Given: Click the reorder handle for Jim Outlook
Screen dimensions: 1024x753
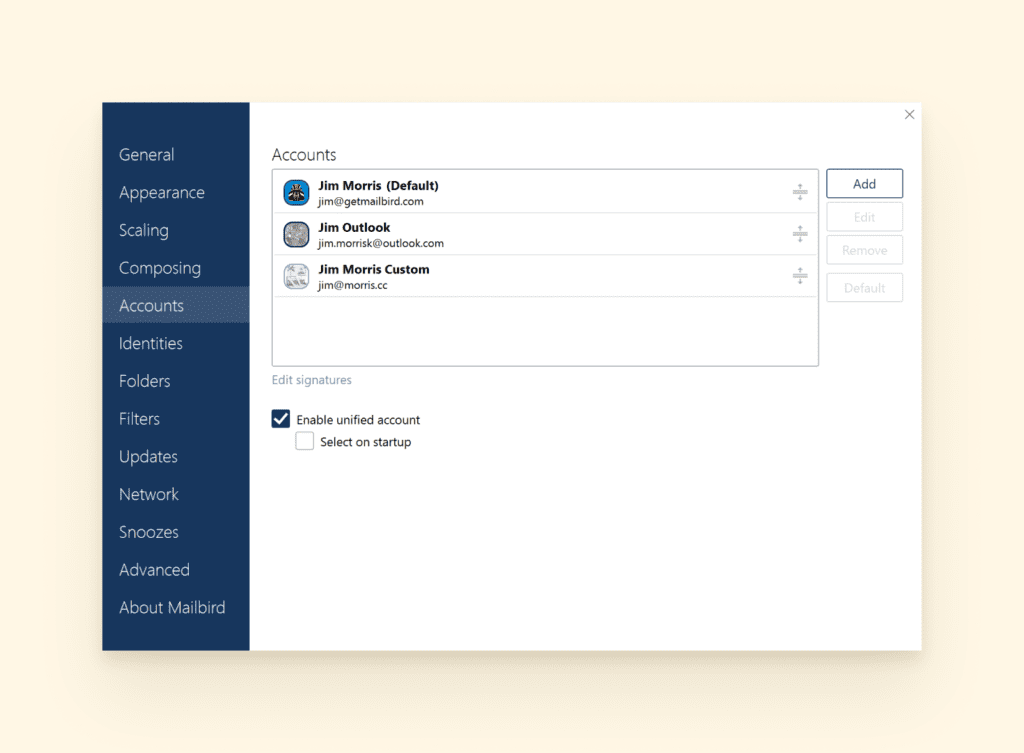Looking at the screenshot, I should pos(800,234).
